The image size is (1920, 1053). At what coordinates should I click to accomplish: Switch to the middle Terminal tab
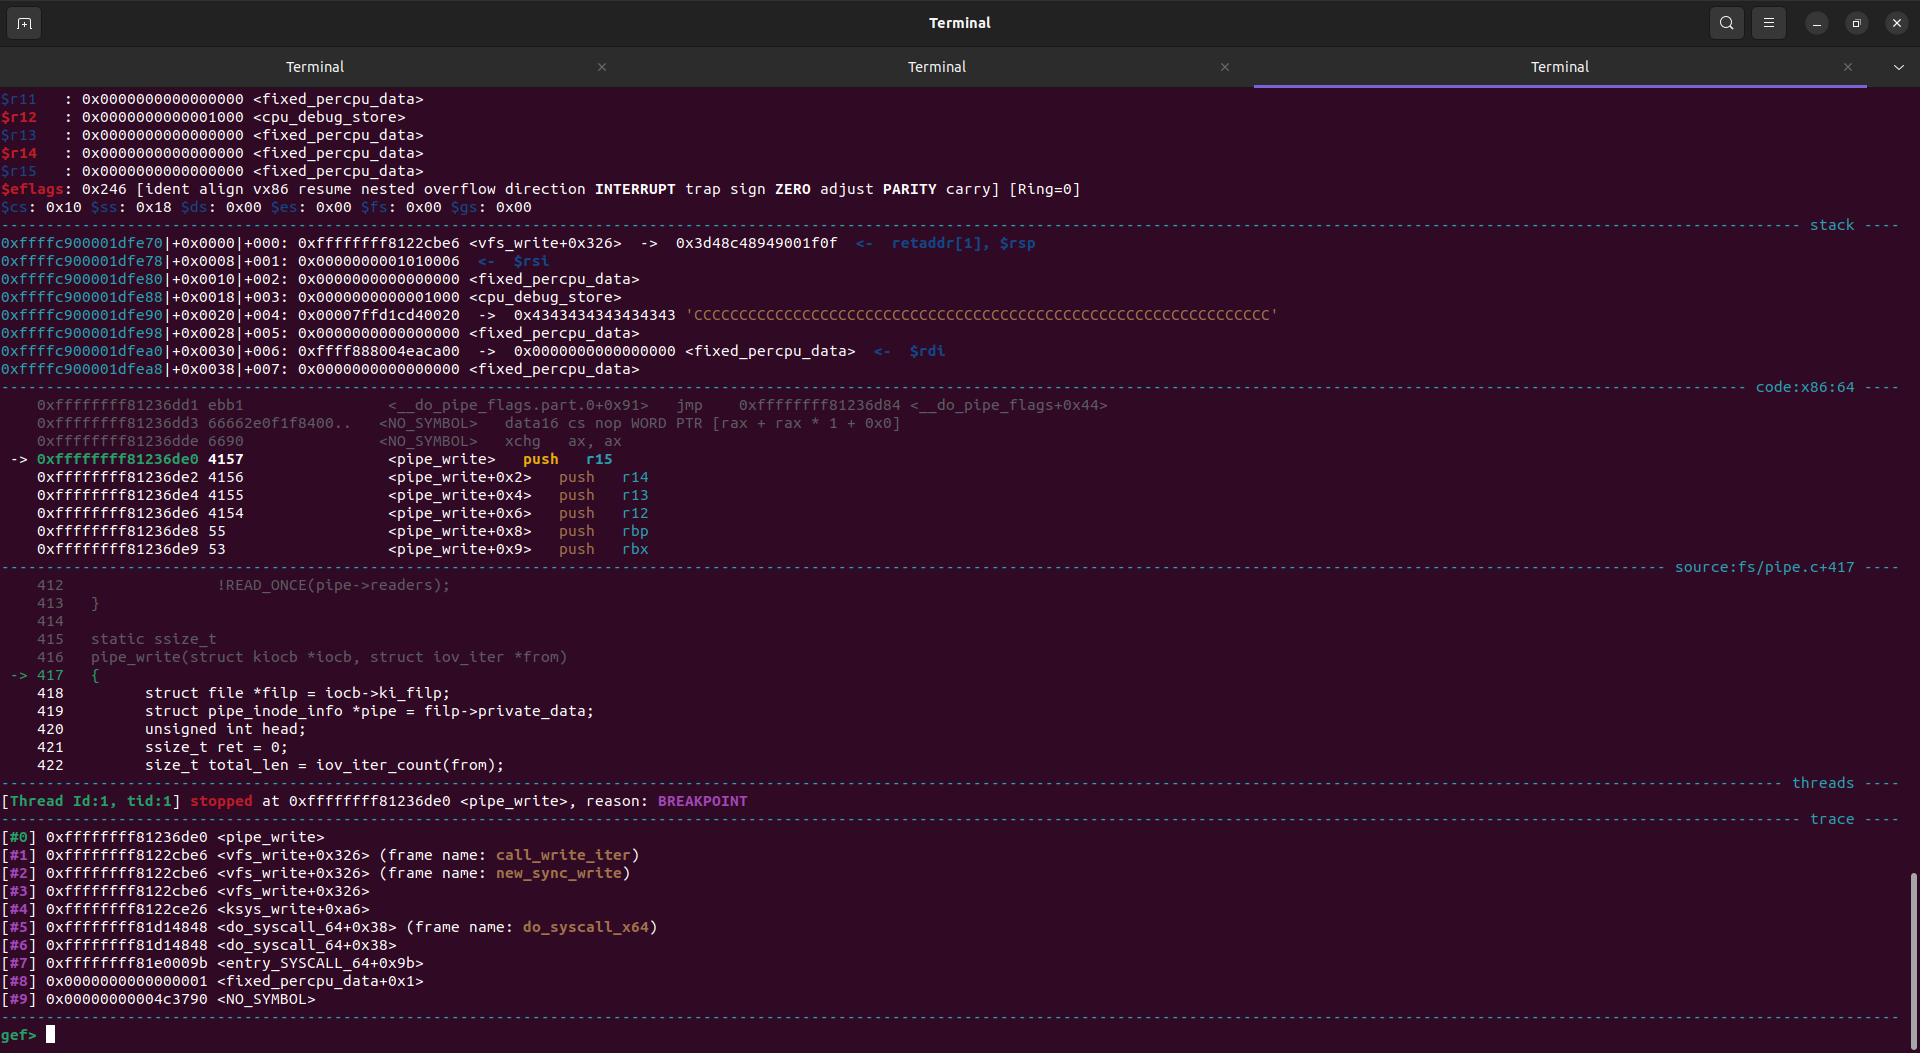coord(936,67)
